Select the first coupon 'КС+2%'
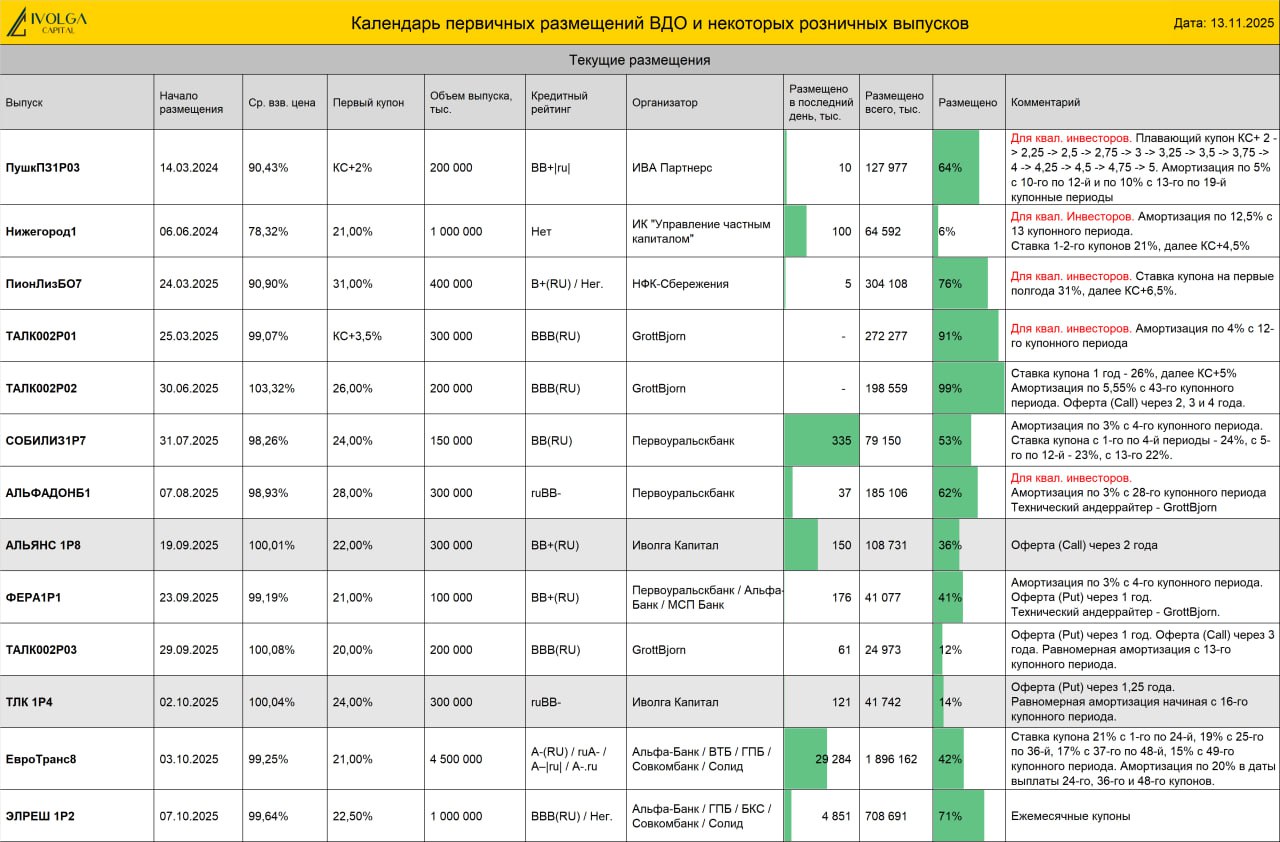This screenshot has width=1280, height=842. pos(352,167)
